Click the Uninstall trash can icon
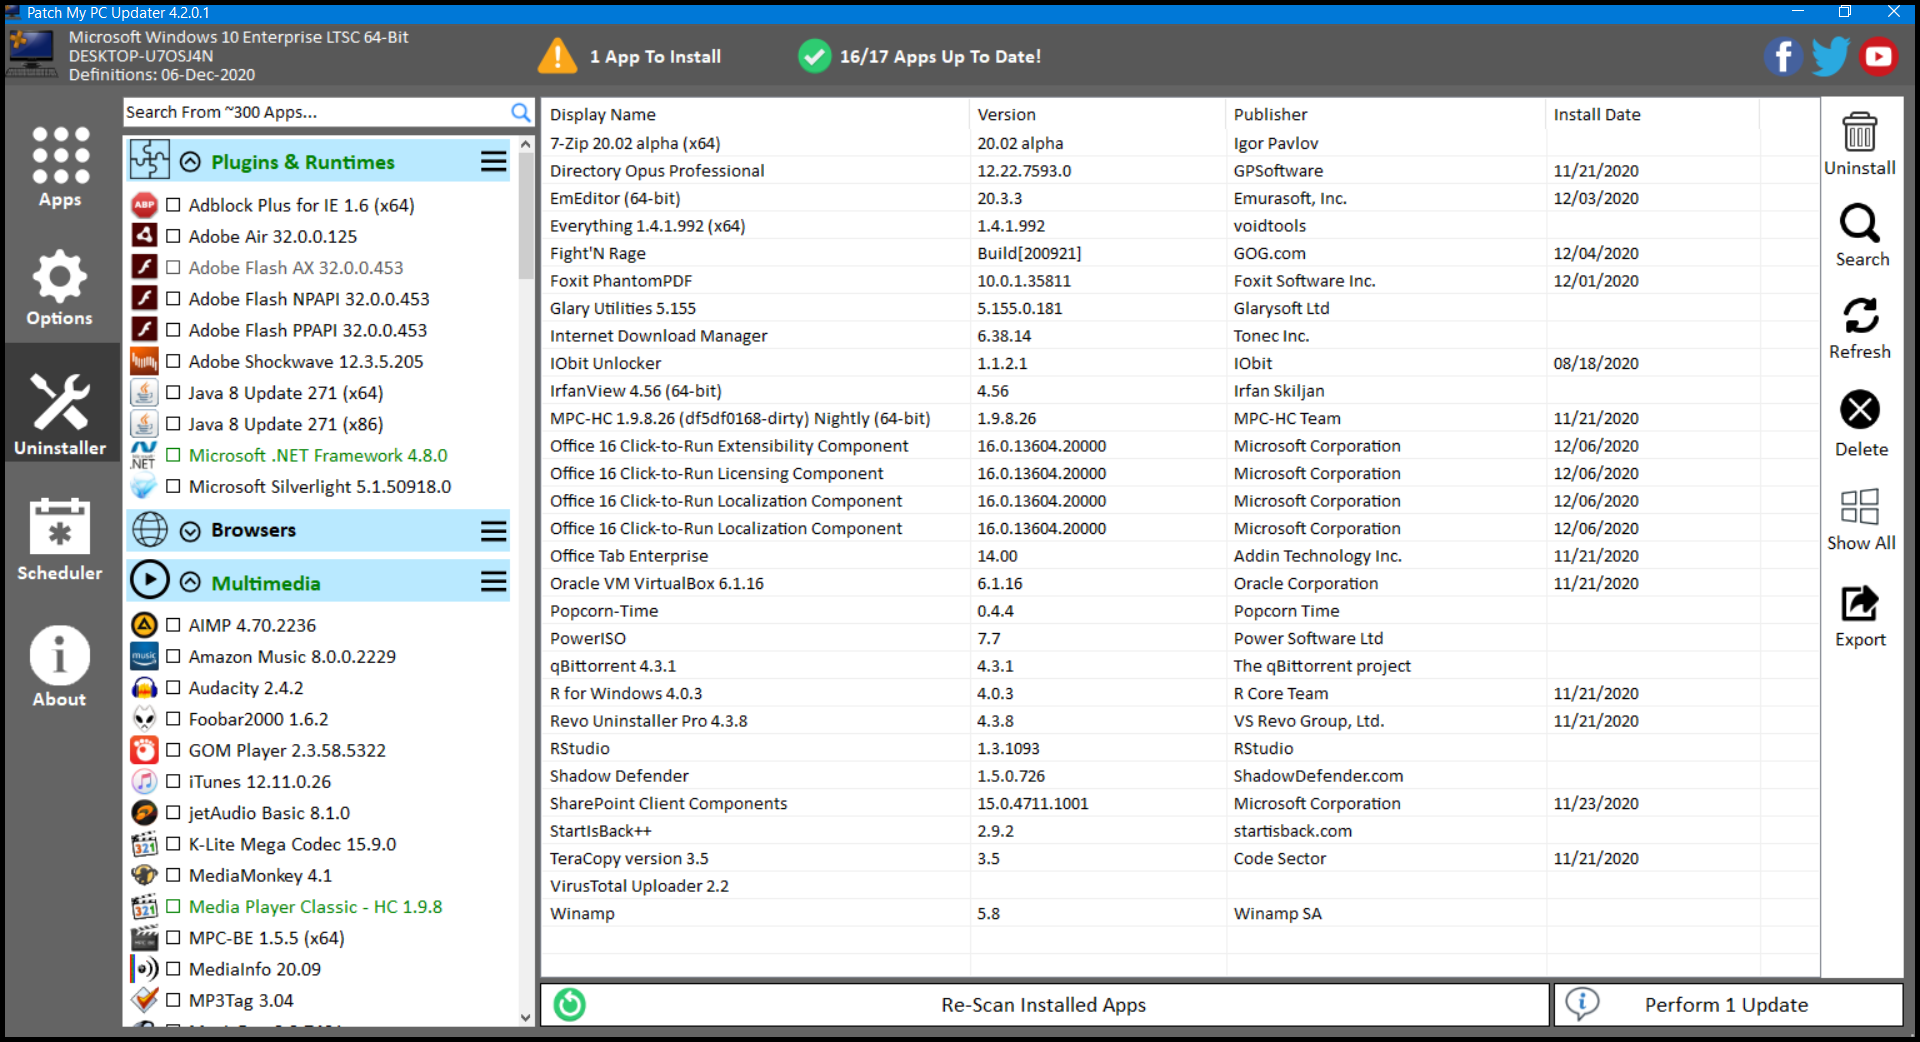 [x=1859, y=131]
